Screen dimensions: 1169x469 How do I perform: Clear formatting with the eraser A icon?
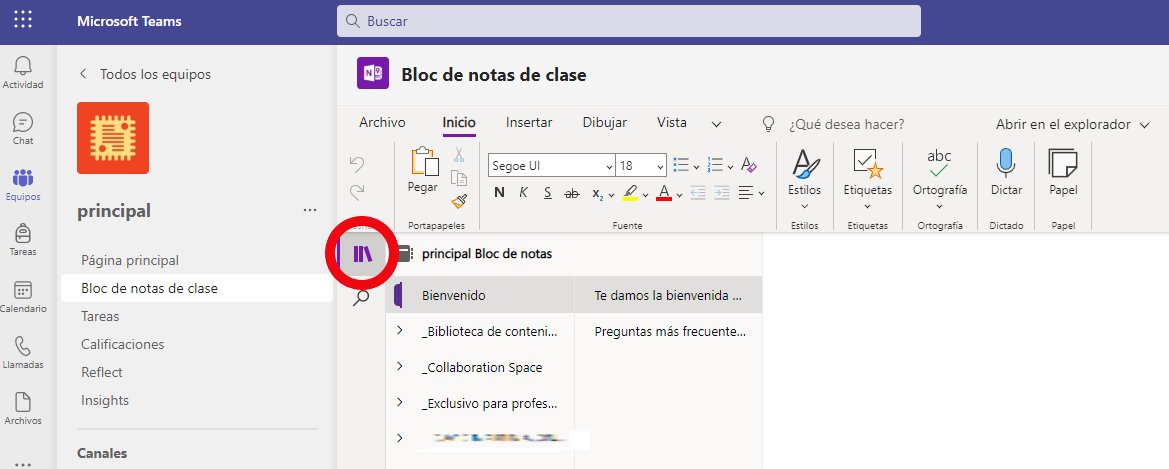pyautogui.click(x=749, y=166)
